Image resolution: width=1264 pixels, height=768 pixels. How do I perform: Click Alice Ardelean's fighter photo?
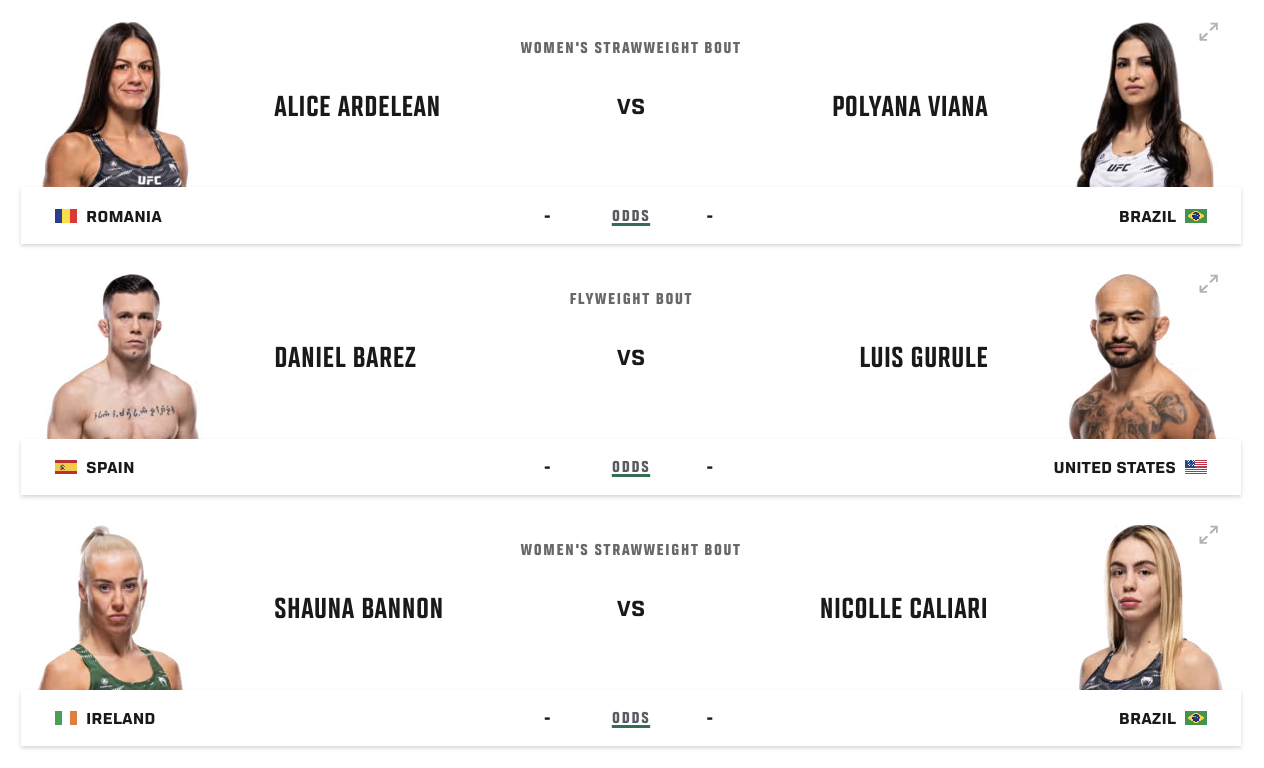click(x=117, y=108)
